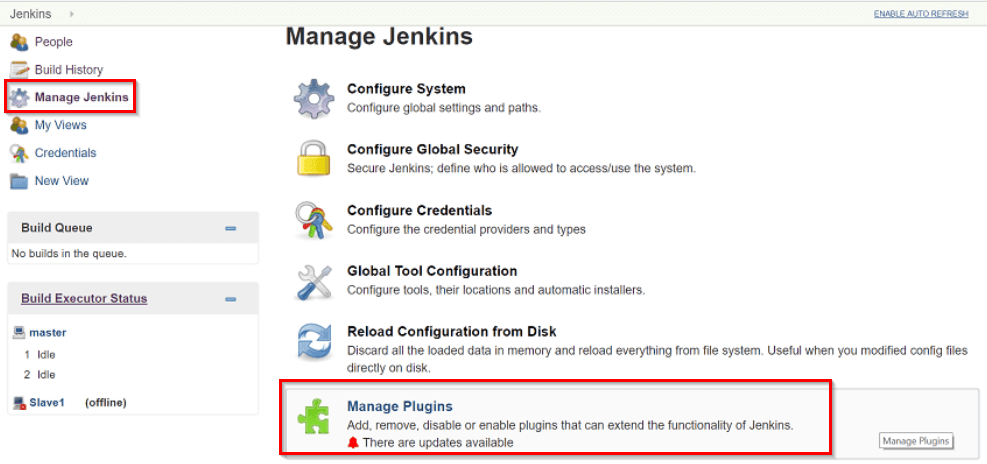Collapse the Build Queue panel

pyautogui.click(x=230, y=229)
